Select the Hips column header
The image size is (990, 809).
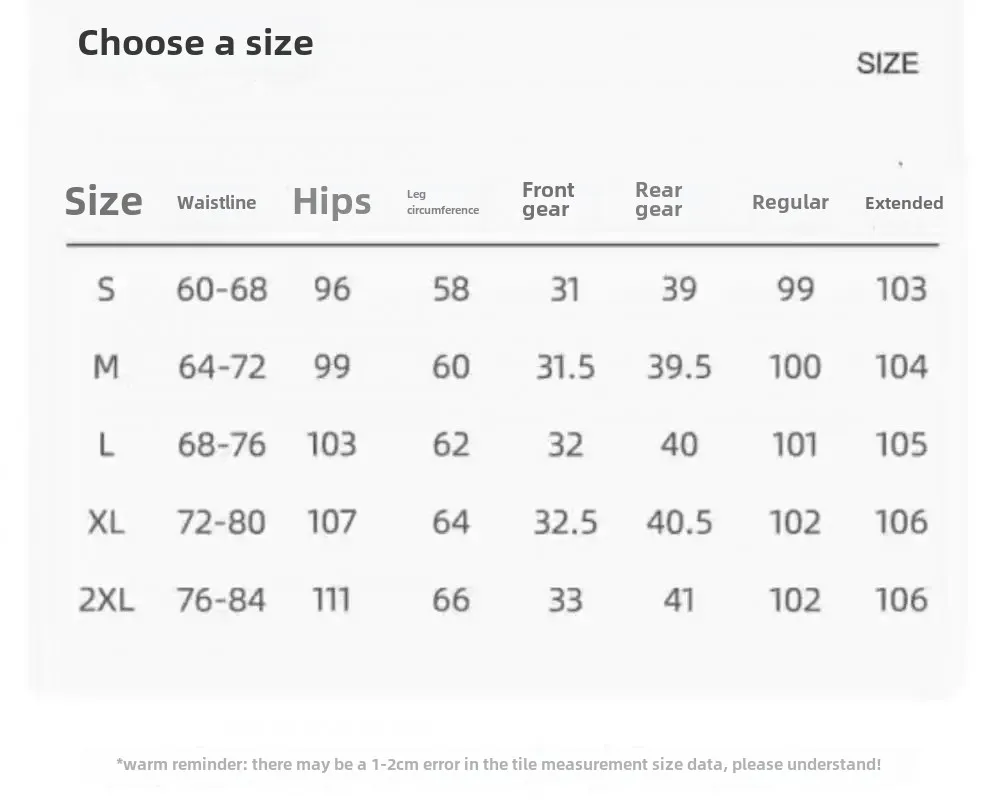tap(332, 202)
